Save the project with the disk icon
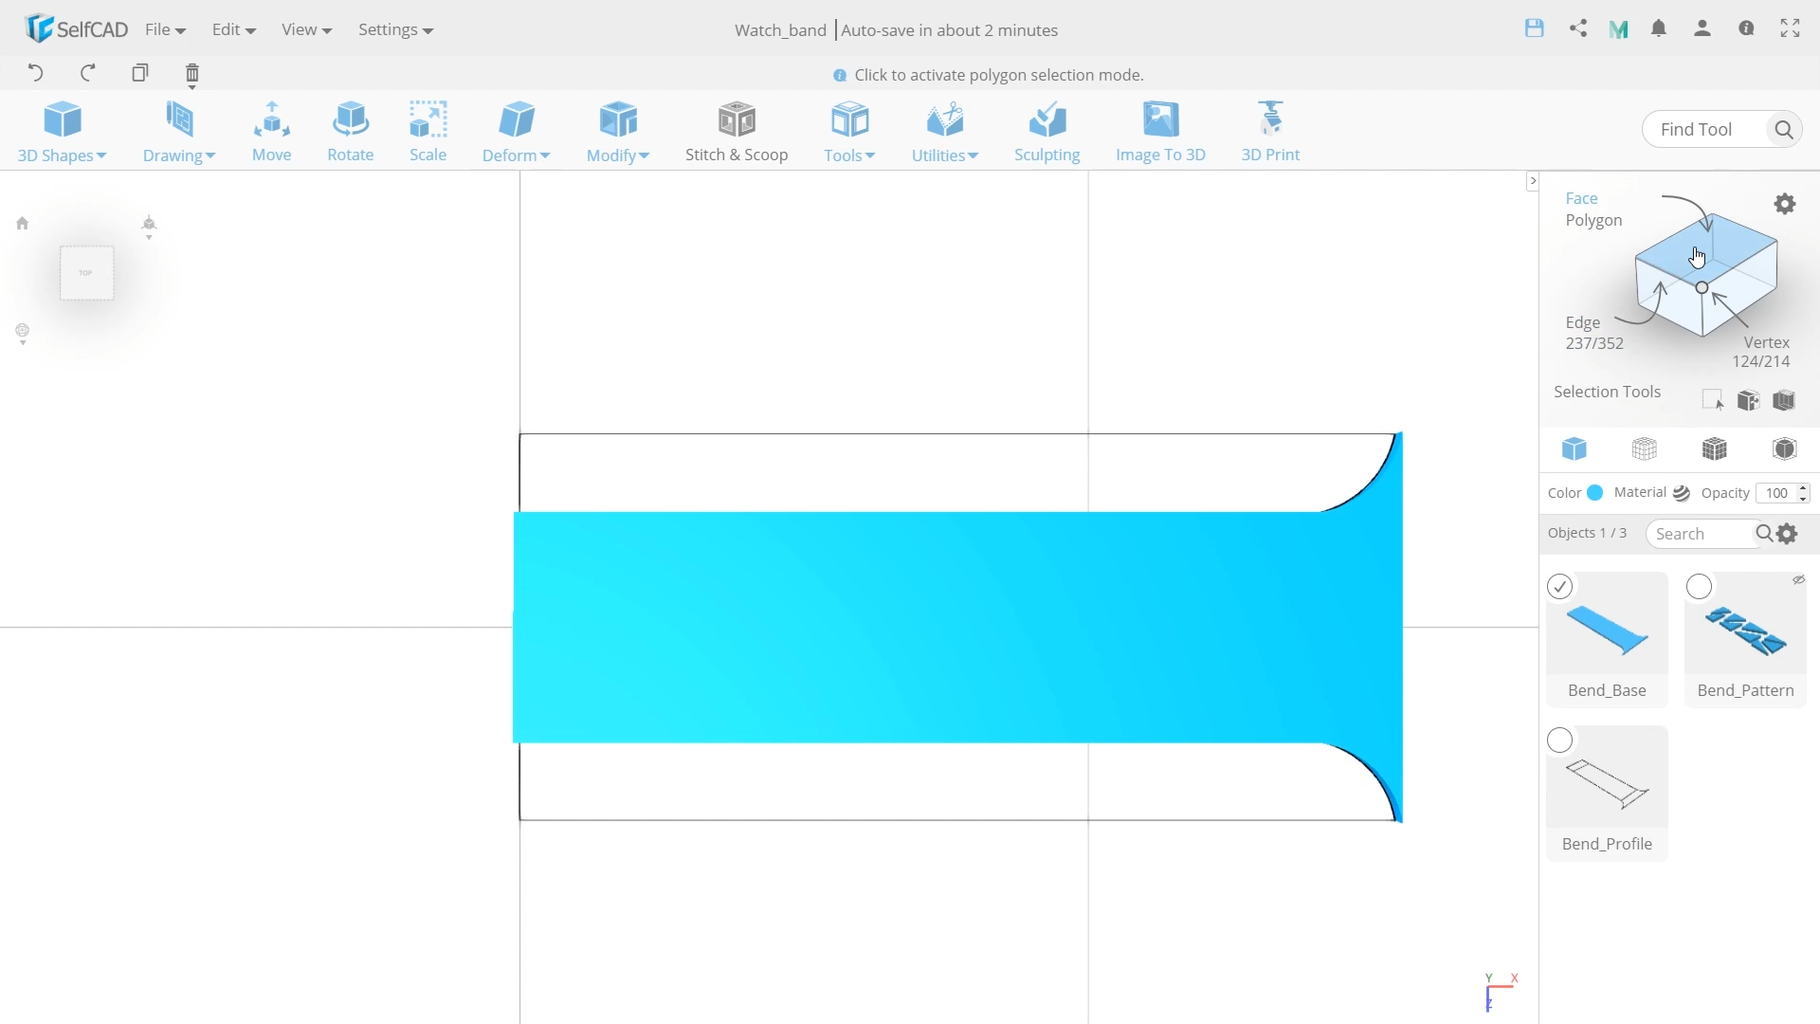The image size is (1820, 1024). (x=1534, y=29)
